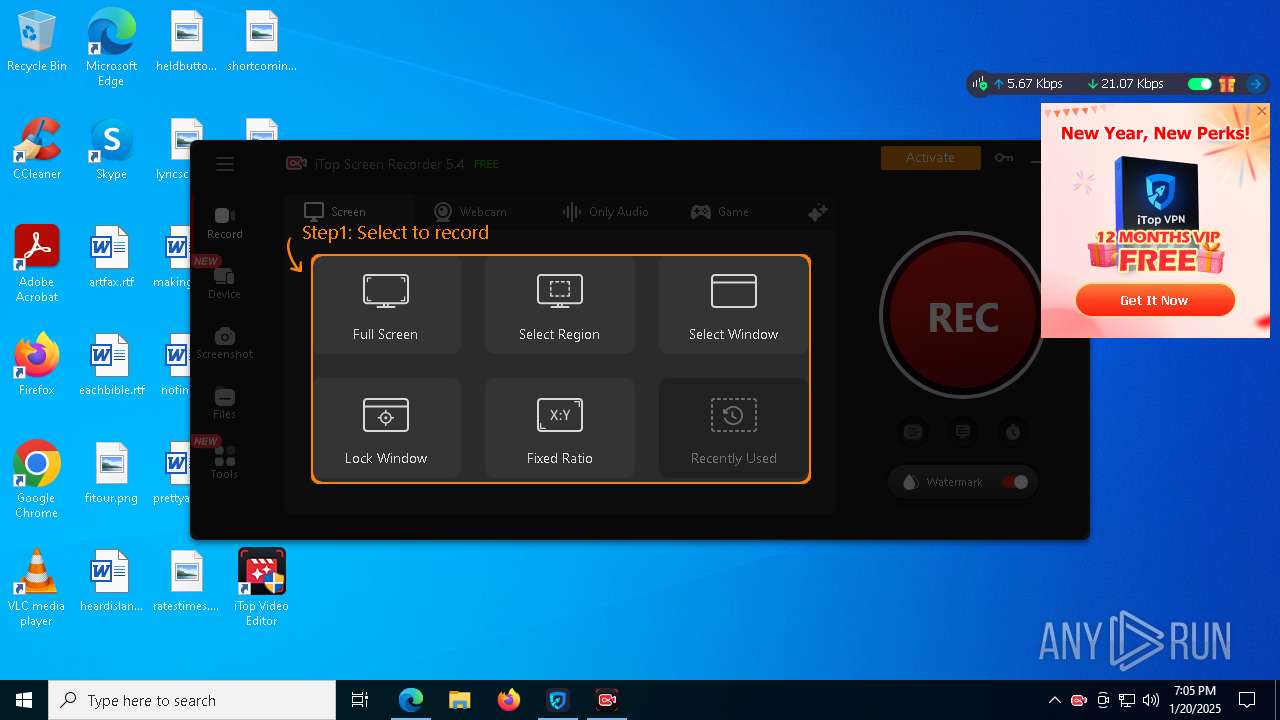The image size is (1280, 720).
Task: Choose Select Region recording mode
Action: 560,305
